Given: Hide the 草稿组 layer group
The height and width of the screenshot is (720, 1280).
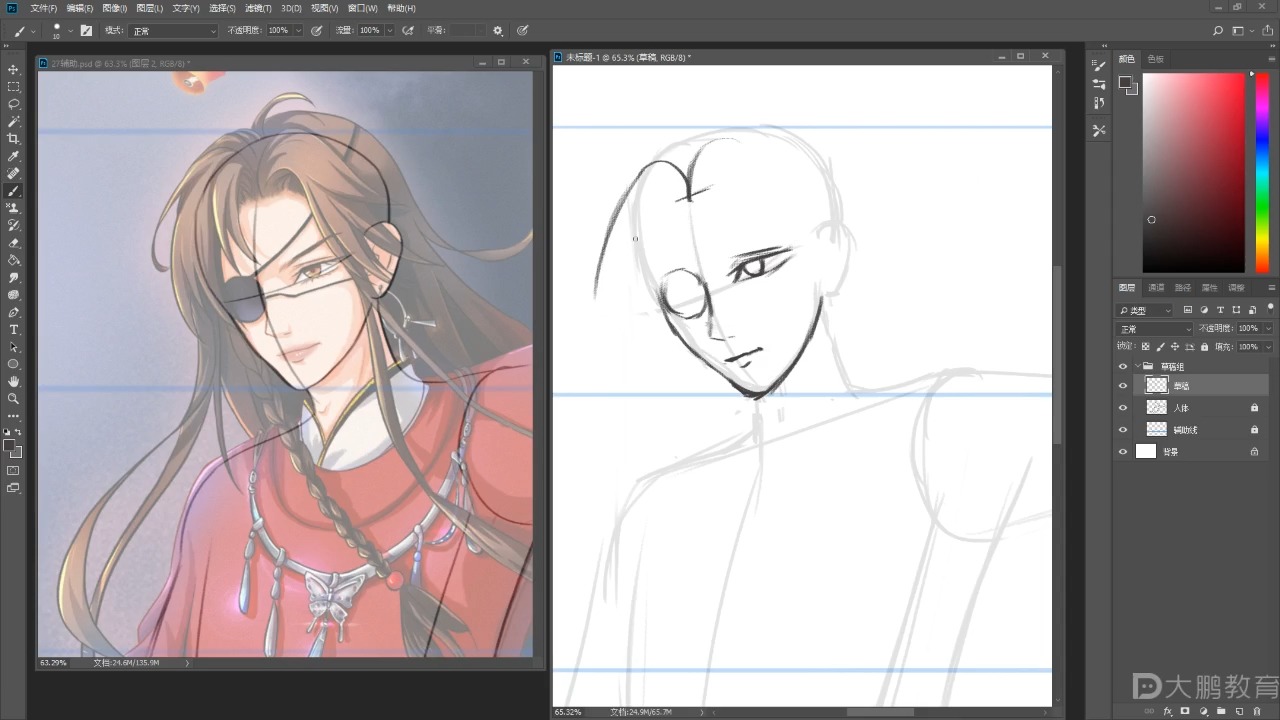Looking at the screenshot, I should [1123, 366].
